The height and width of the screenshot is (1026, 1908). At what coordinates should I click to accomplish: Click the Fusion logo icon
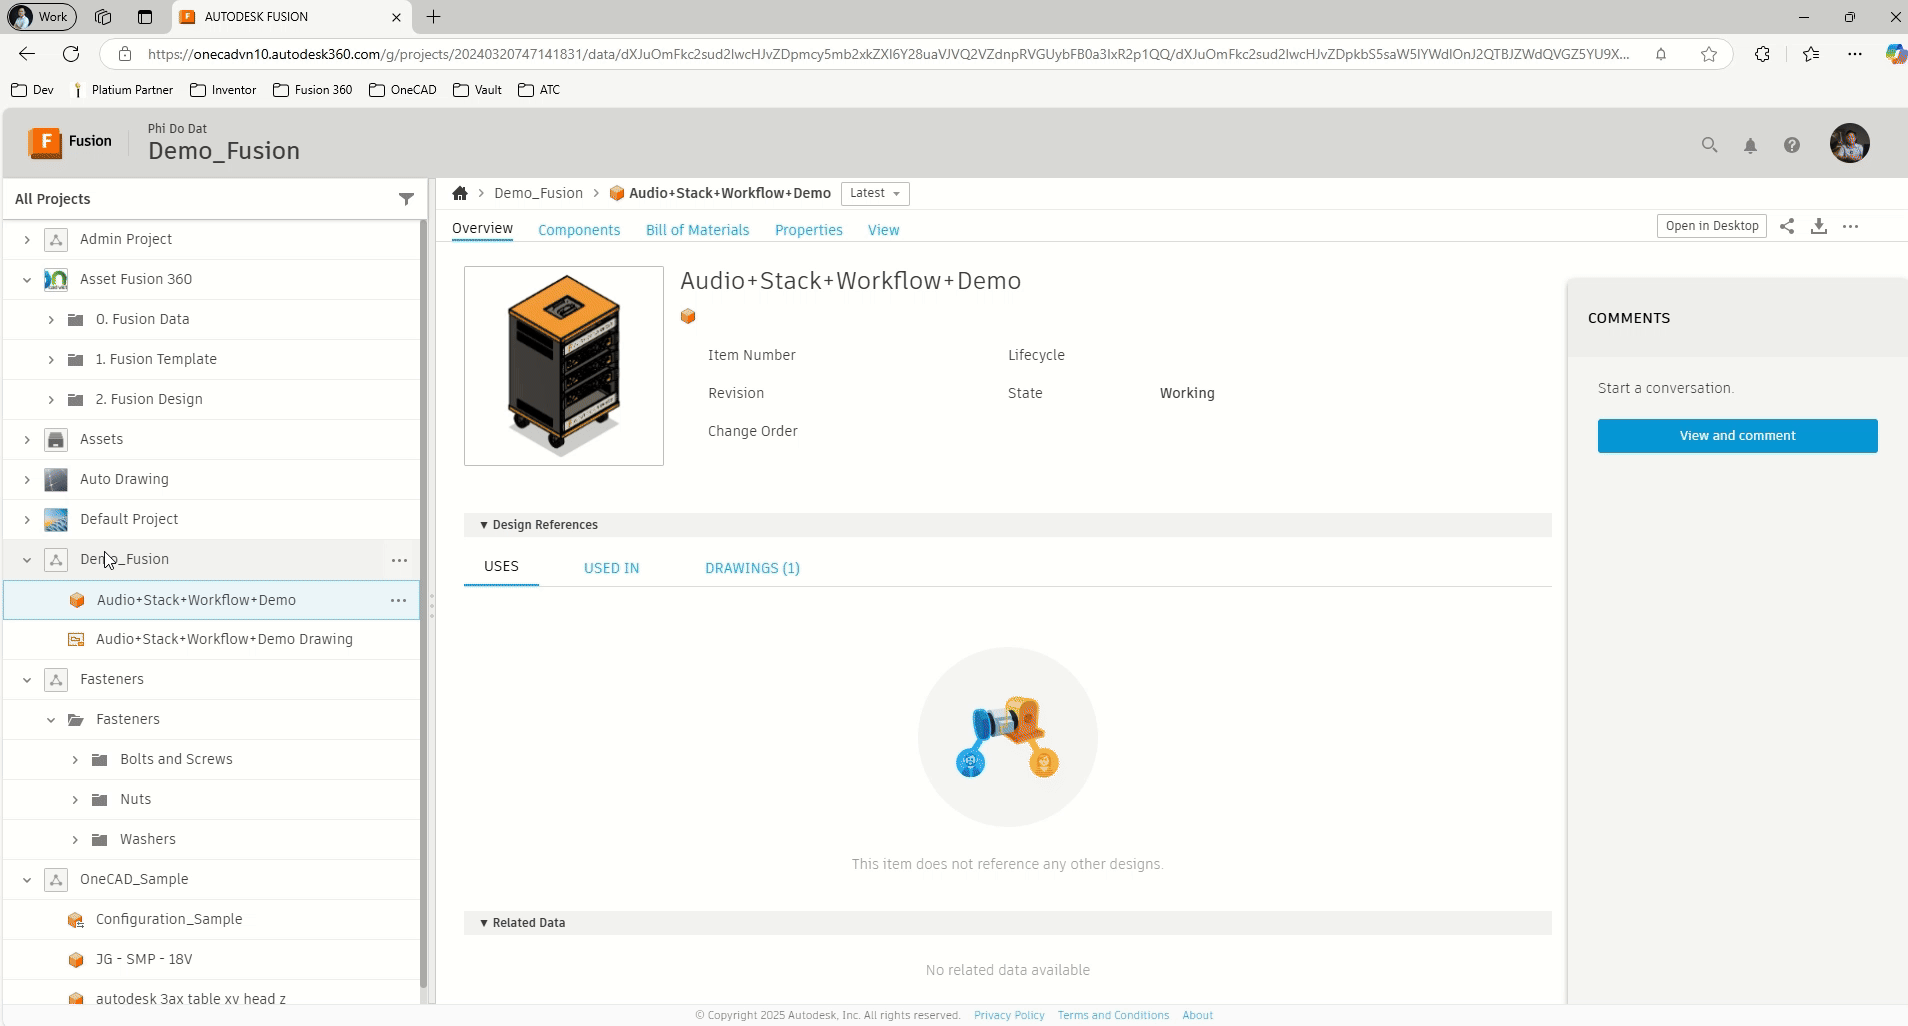tap(45, 142)
